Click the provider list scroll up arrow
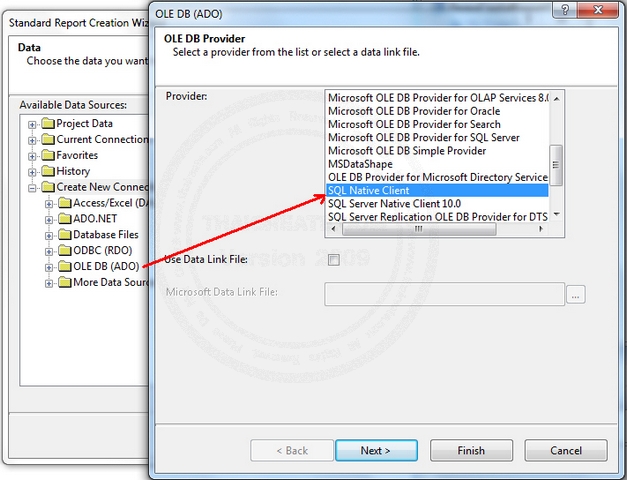The width and height of the screenshot is (627, 480). 556,98
